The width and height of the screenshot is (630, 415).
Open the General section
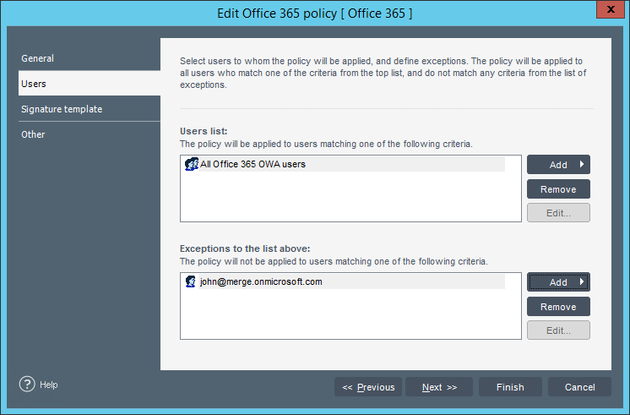89,58
